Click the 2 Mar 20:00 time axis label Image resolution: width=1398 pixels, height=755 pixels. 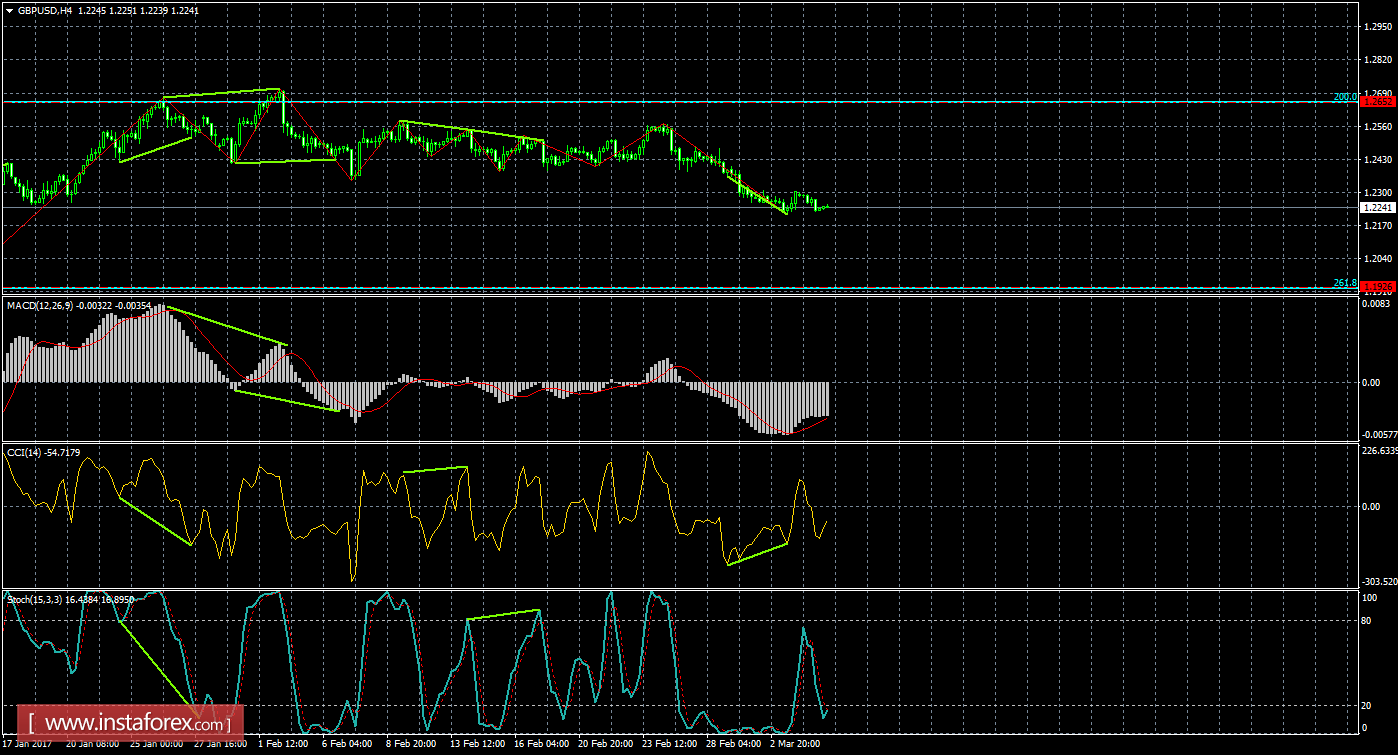793,745
